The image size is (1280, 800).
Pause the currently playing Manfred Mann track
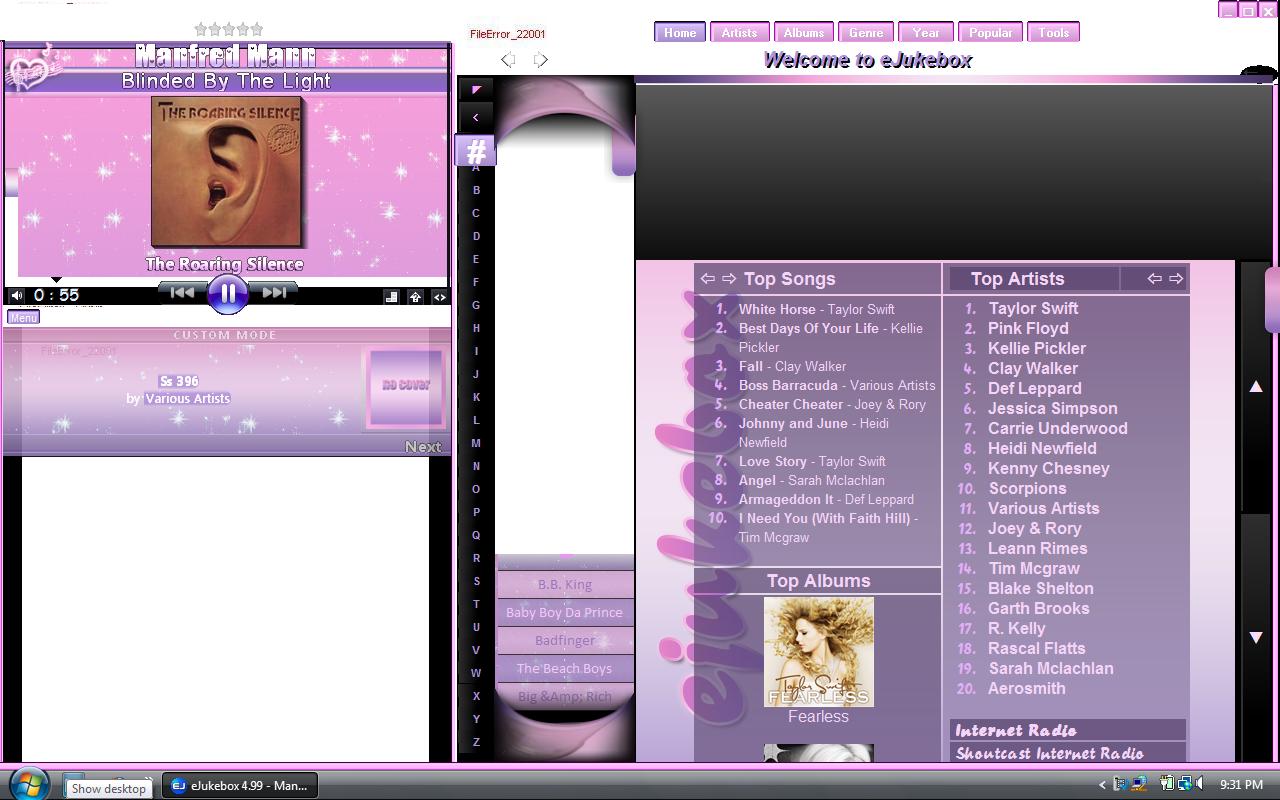227,292
